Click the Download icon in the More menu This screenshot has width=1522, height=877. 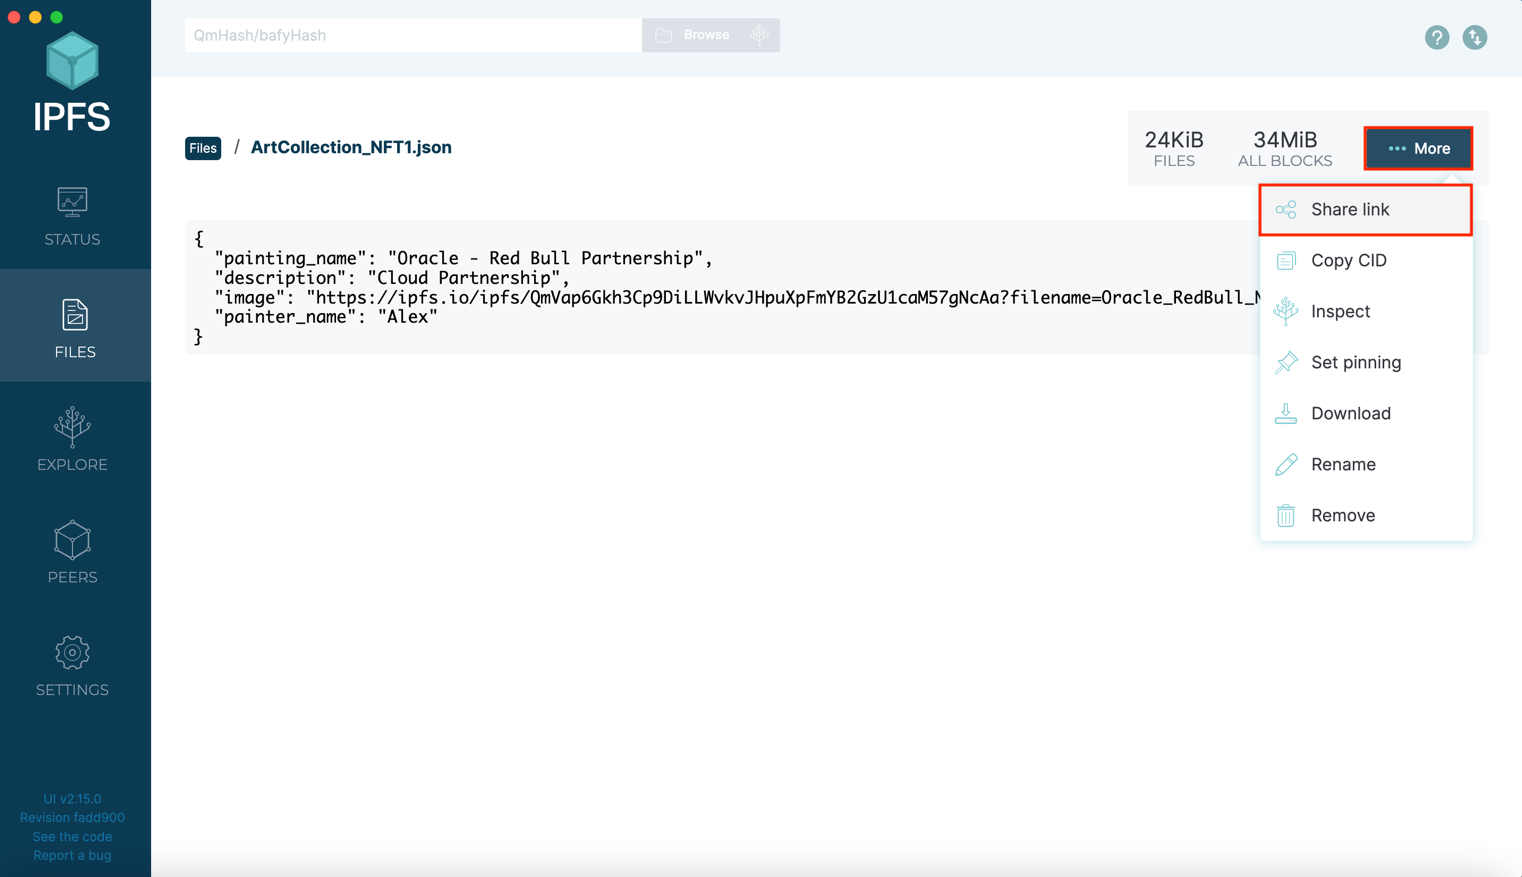pyautogui.click(x=1286, y=413)
